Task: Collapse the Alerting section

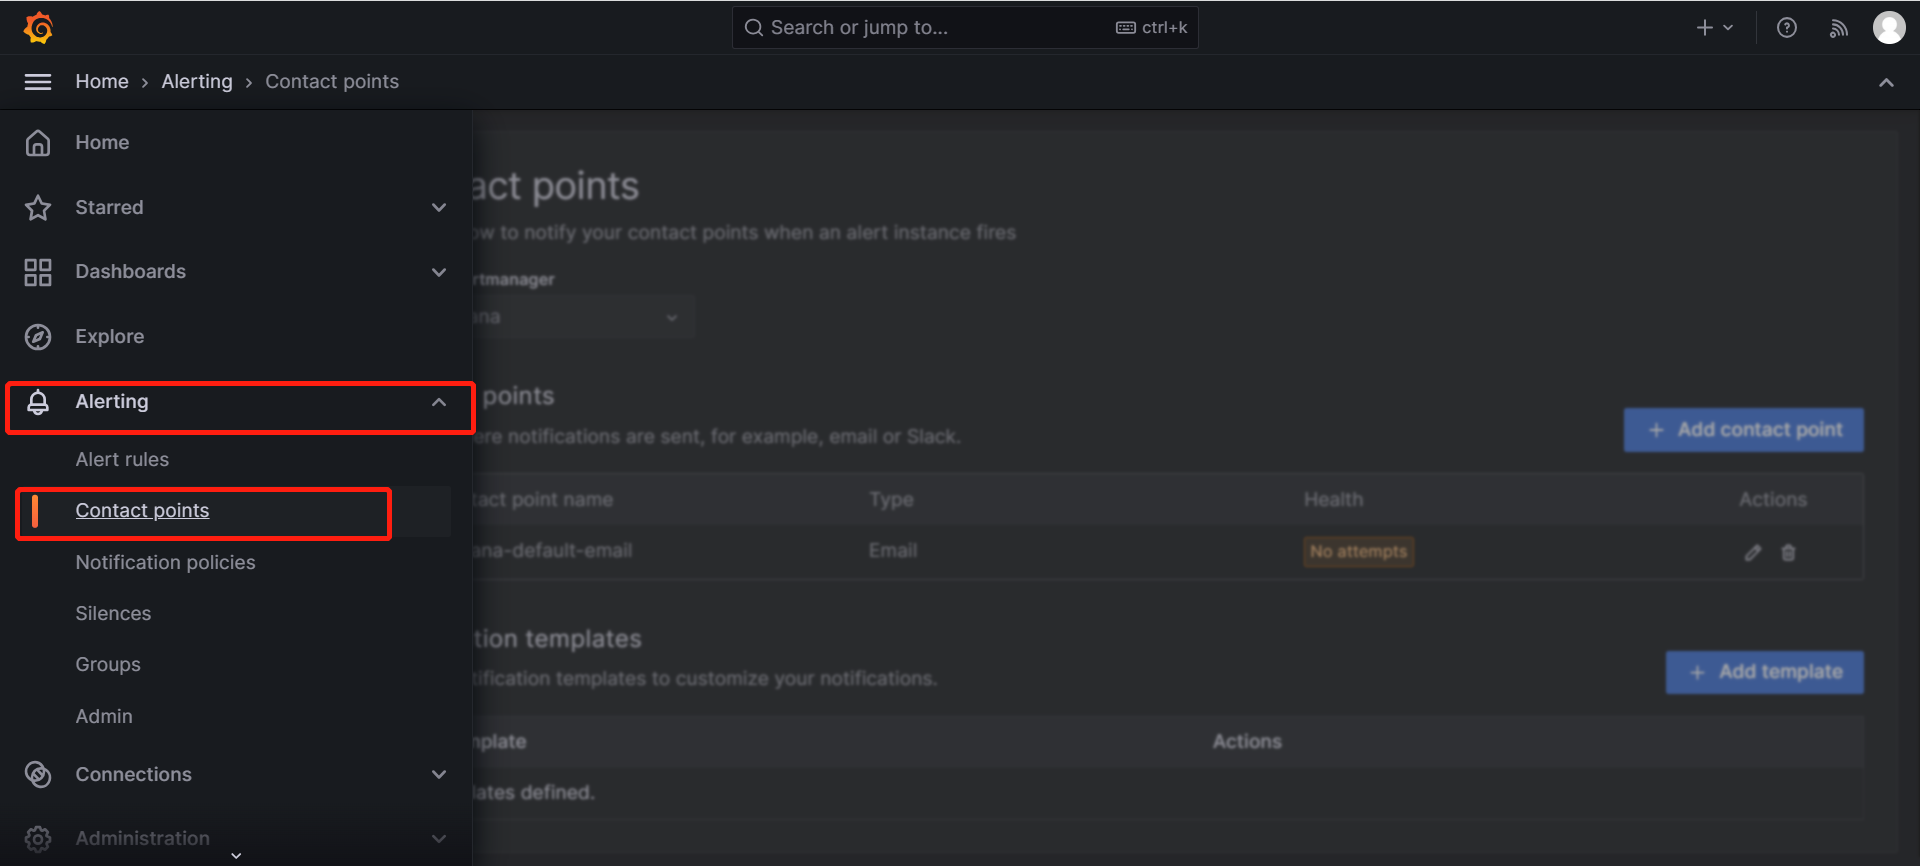Action: pyautogui.click(x=438, y=402)
